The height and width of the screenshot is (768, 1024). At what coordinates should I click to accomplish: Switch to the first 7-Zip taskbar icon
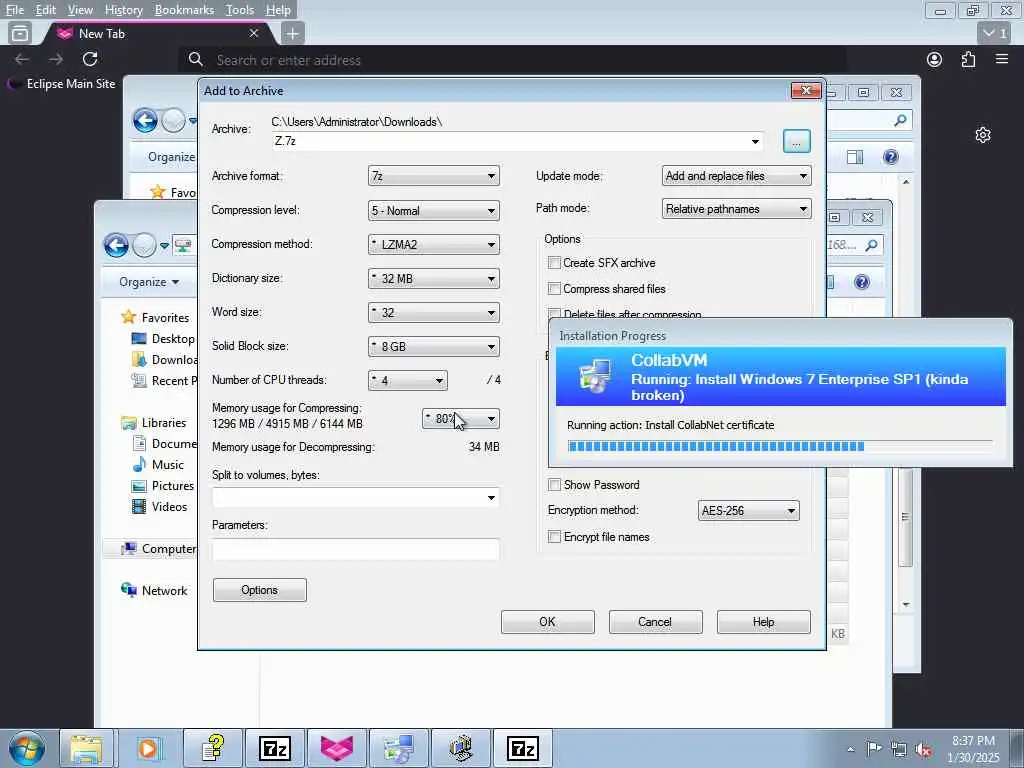click(x=274, y=748)
